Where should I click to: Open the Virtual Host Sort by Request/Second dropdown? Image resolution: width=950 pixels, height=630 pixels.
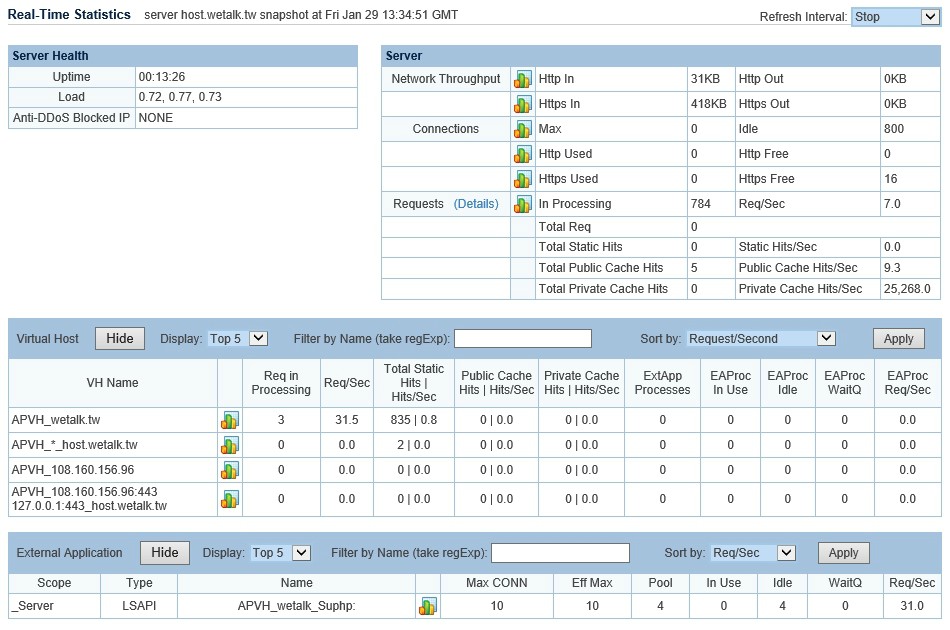(x=762, y=339)
